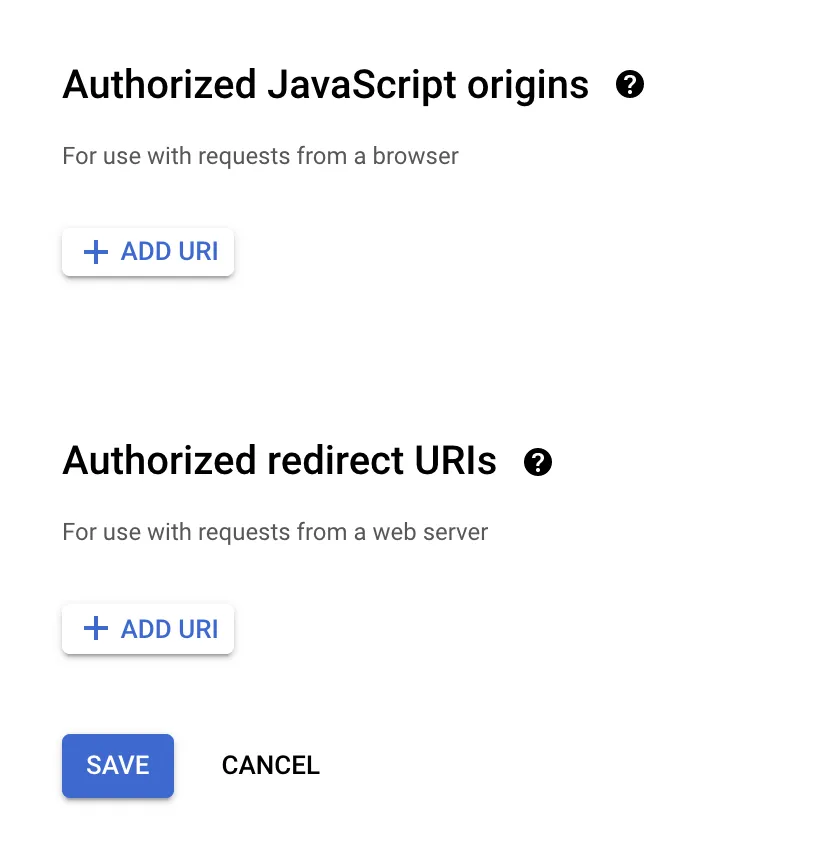
Task: Add a URI for redirect URIs
Action: [148, 629]
